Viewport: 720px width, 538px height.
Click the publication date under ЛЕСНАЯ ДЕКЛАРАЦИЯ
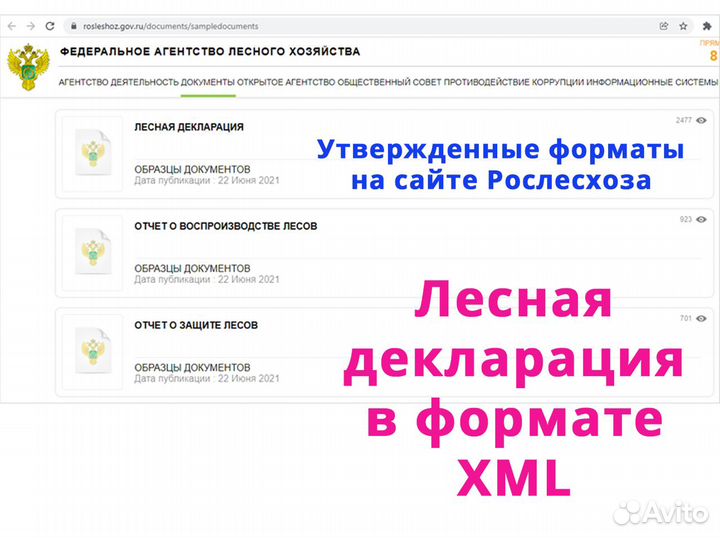pyautogui.click(x=207, y=180)
